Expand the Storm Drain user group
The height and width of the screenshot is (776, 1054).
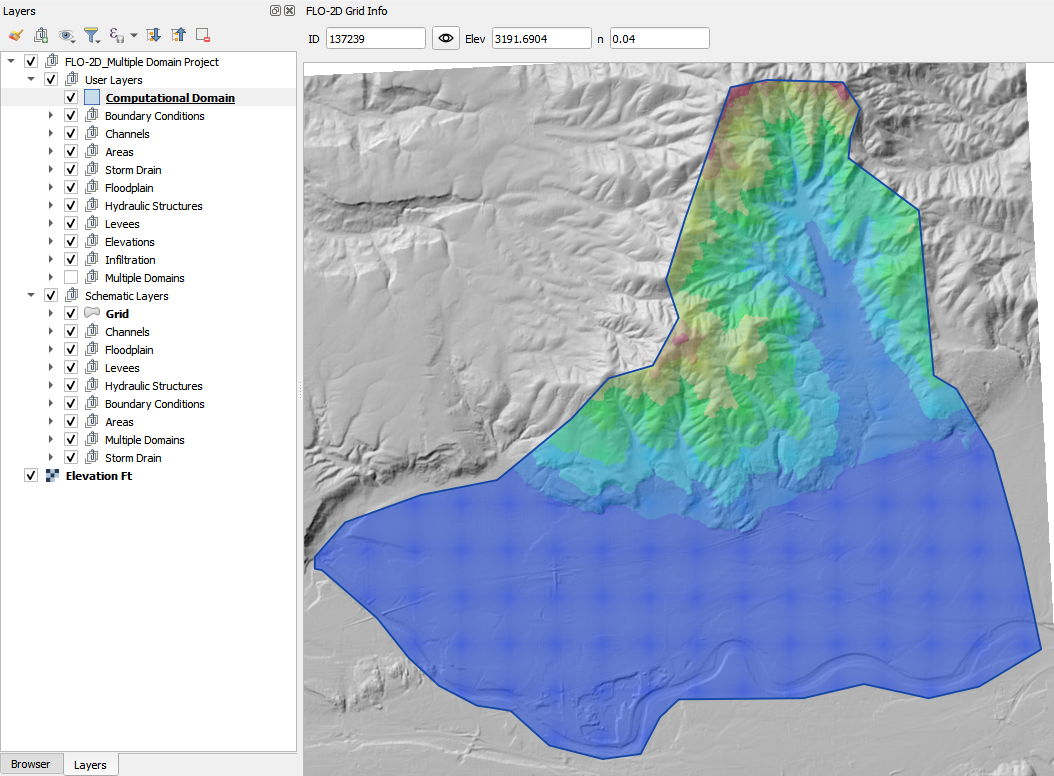pos(51,170)
